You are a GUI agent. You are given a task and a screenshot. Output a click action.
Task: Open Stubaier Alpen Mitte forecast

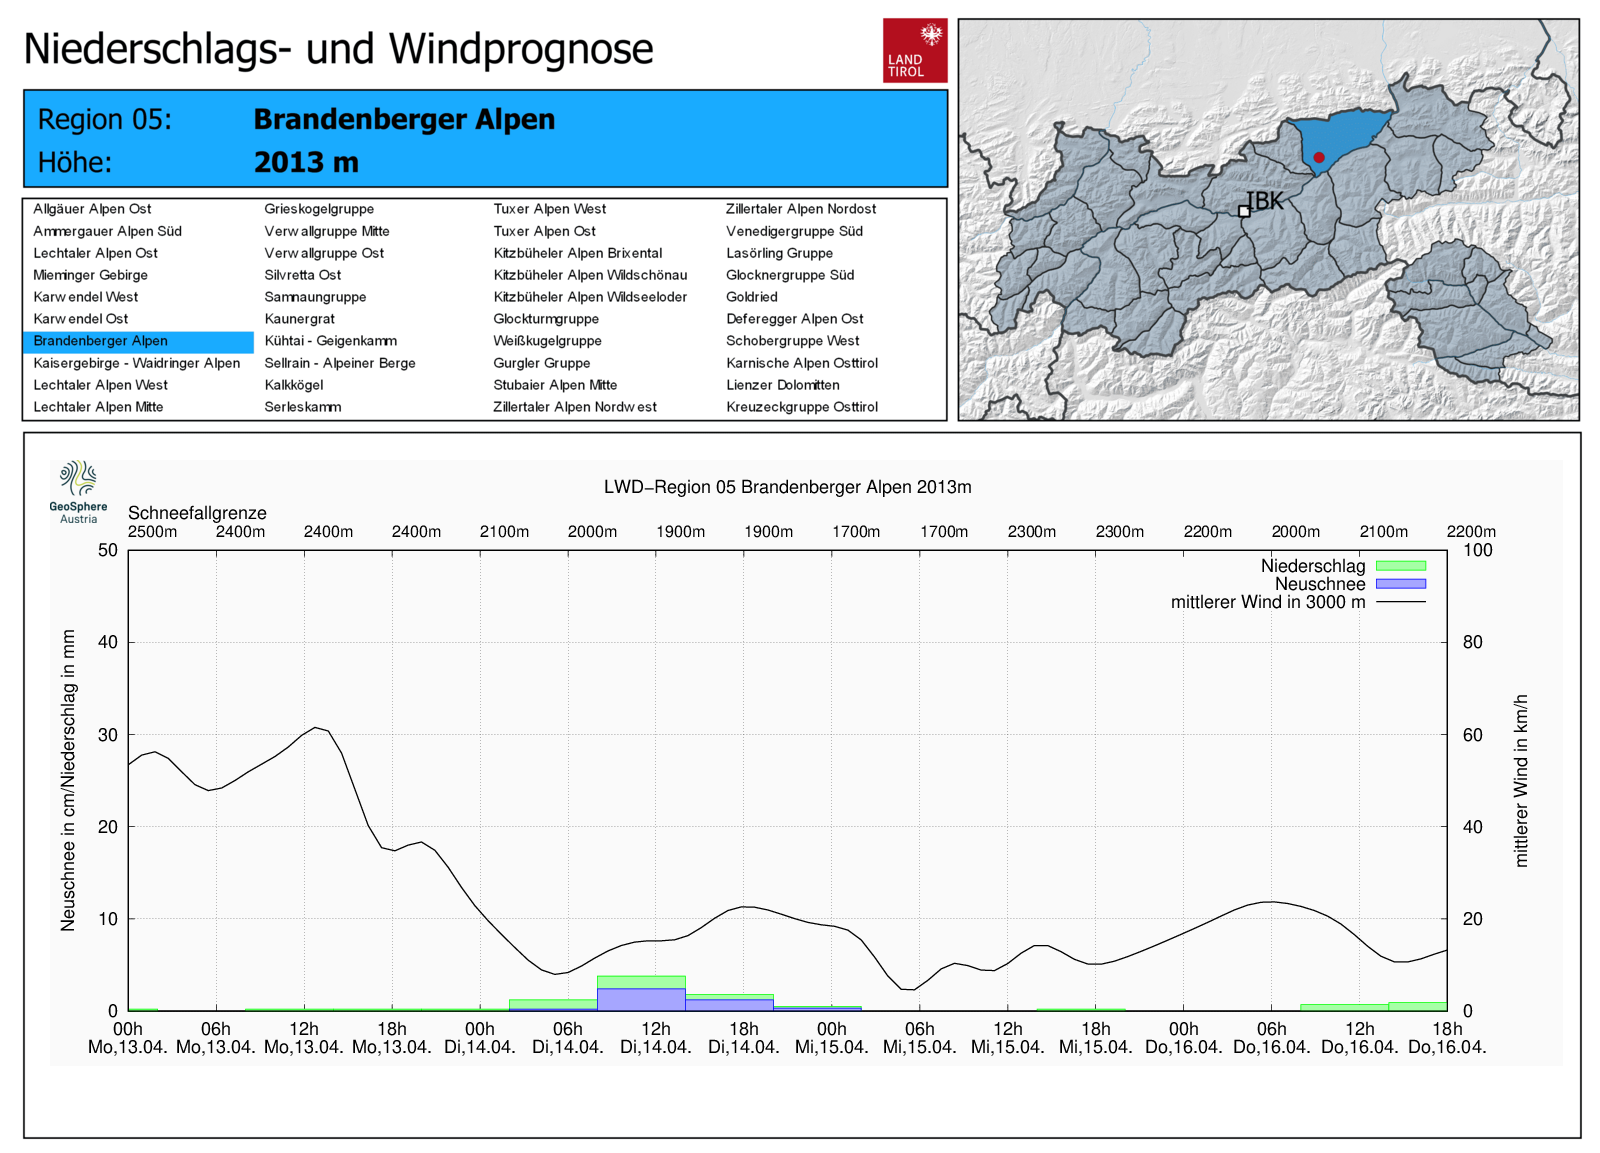[555, 385]
